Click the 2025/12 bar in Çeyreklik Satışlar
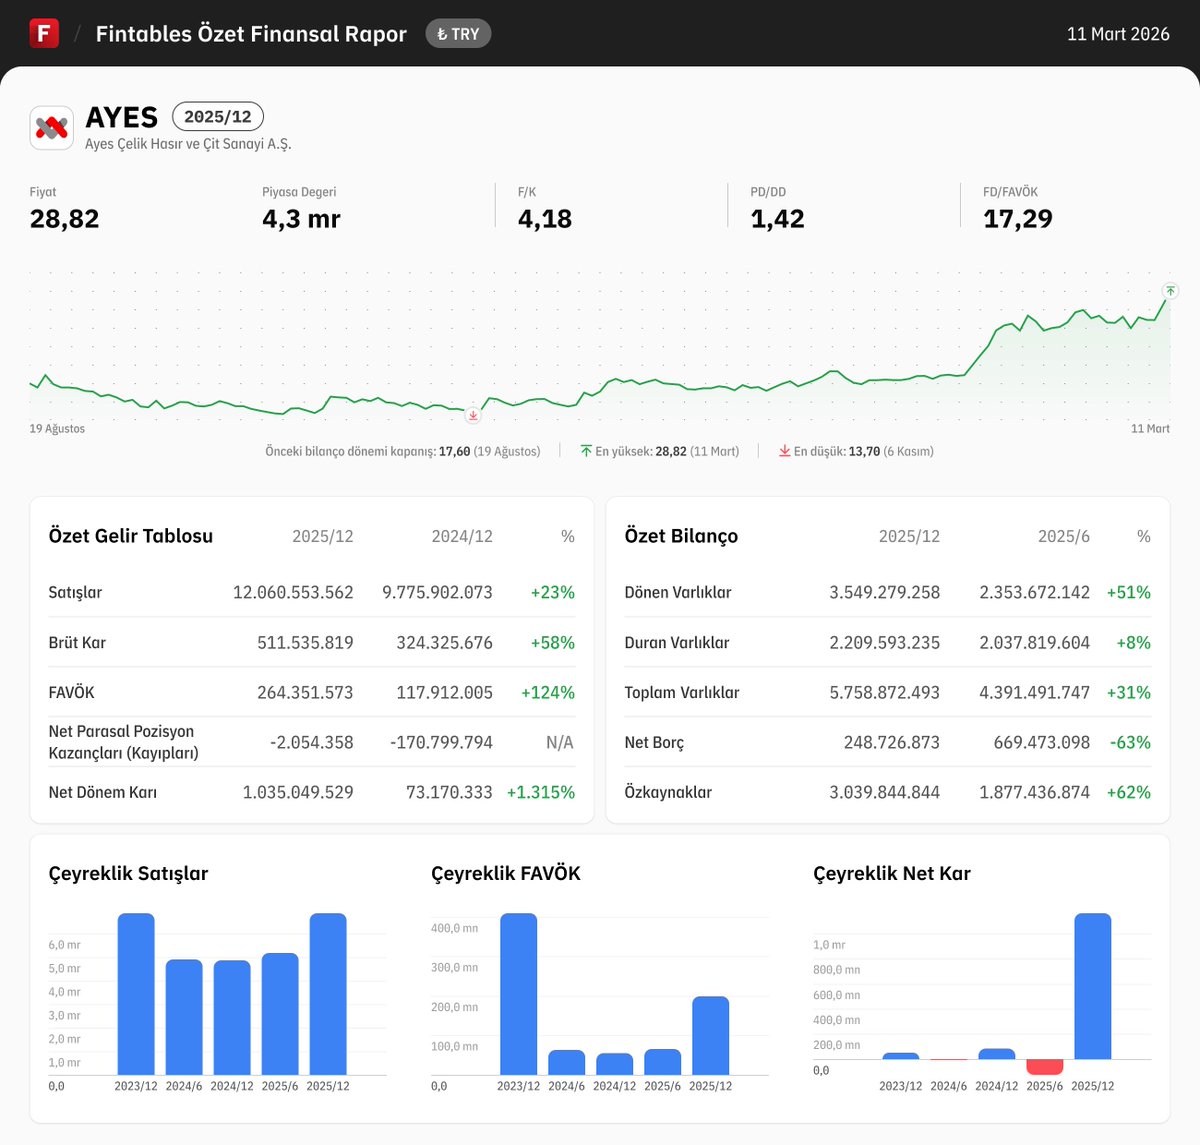The height and width of the screenshot is (1145, 1200). [329, 995]
